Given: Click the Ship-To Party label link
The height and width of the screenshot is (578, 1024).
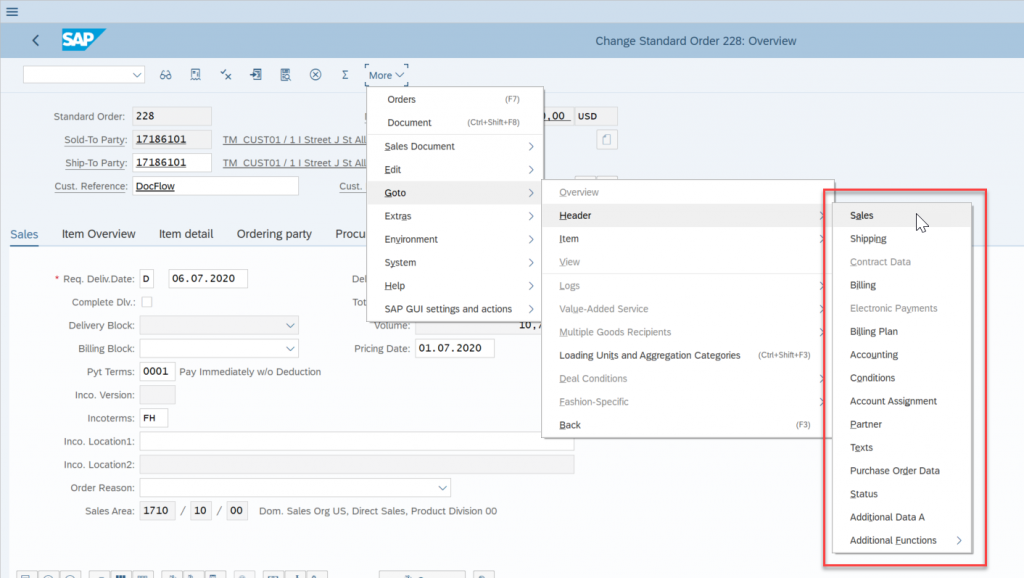Looking at the screenshot, I should coord(96,163).
